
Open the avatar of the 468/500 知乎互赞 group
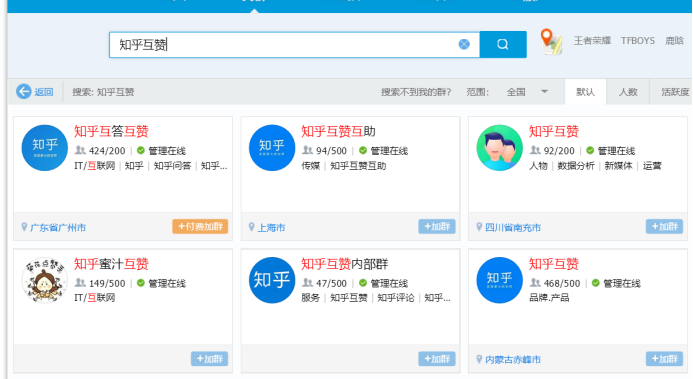coord(499,280)
